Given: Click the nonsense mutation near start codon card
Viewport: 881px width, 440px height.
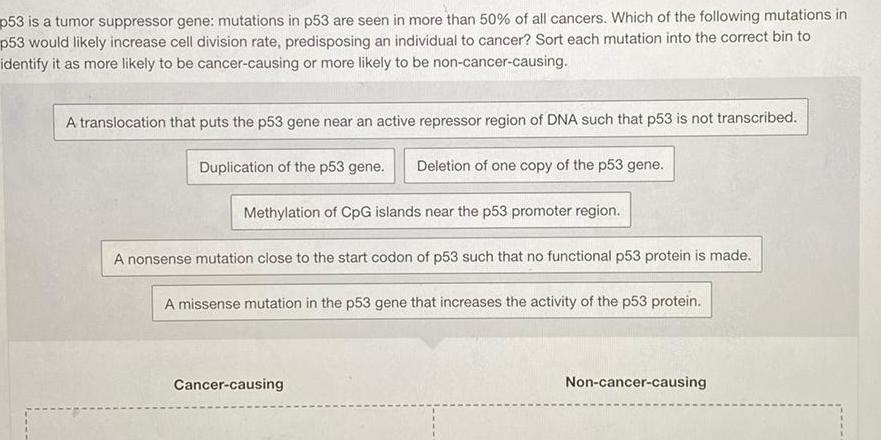Looking at the screenshot, I should tap(432, 256).
